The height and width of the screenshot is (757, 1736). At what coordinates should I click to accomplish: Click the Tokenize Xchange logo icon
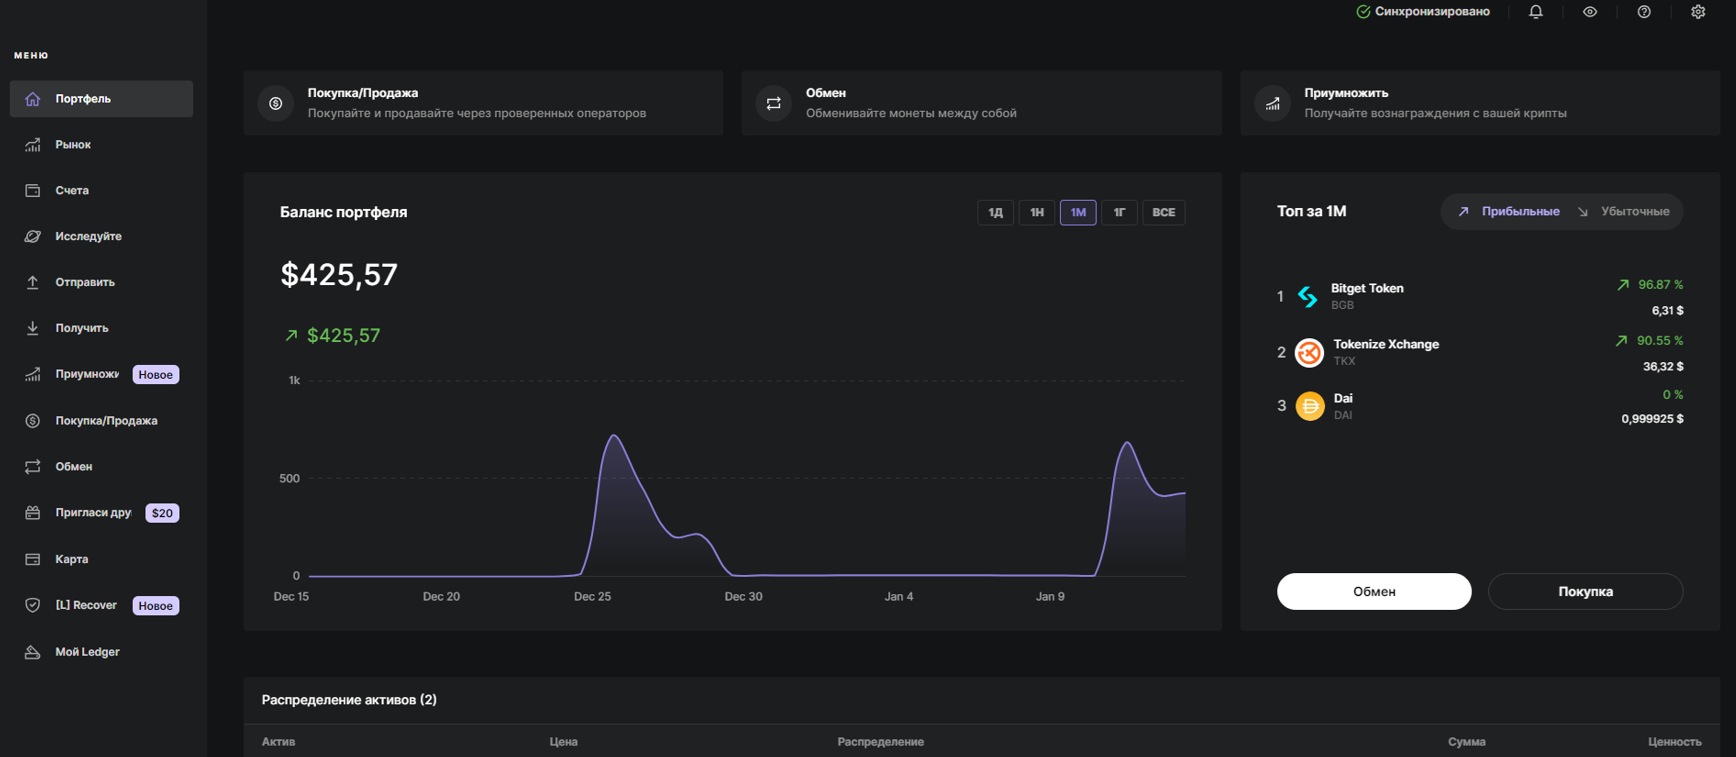(x=1309, y=352)
